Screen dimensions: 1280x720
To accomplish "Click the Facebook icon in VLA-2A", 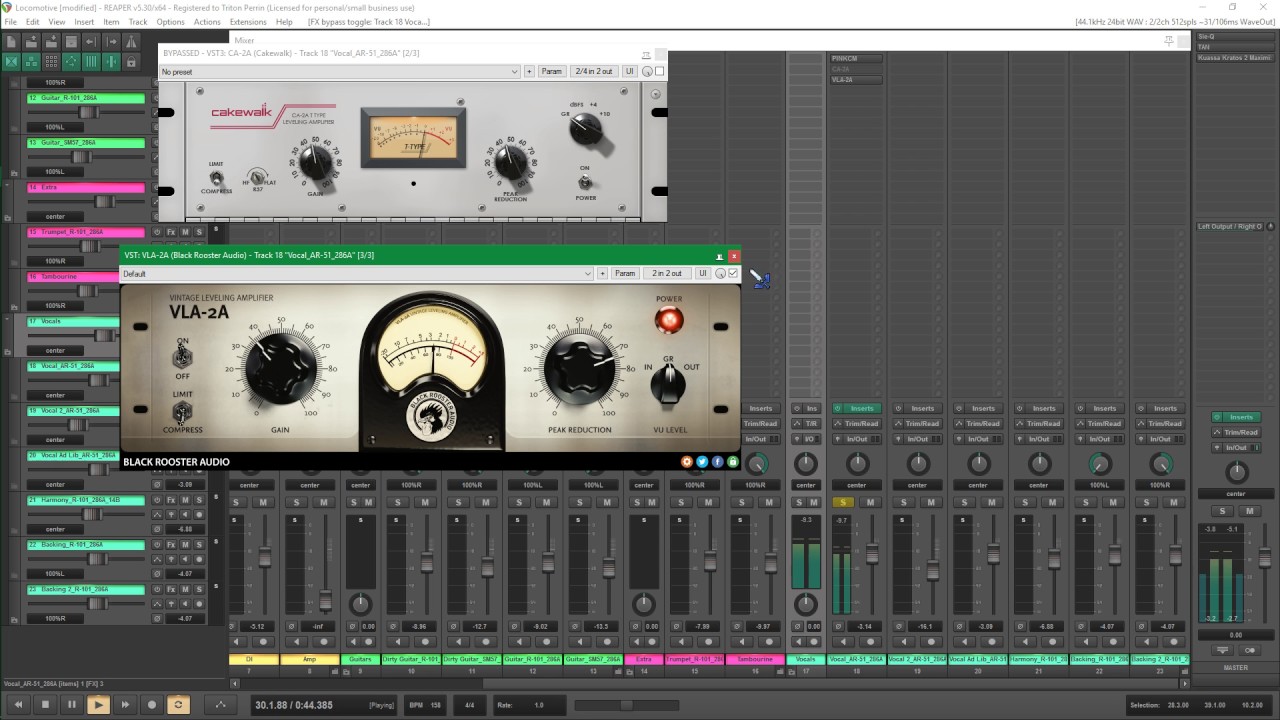I will tap(718, 462).
